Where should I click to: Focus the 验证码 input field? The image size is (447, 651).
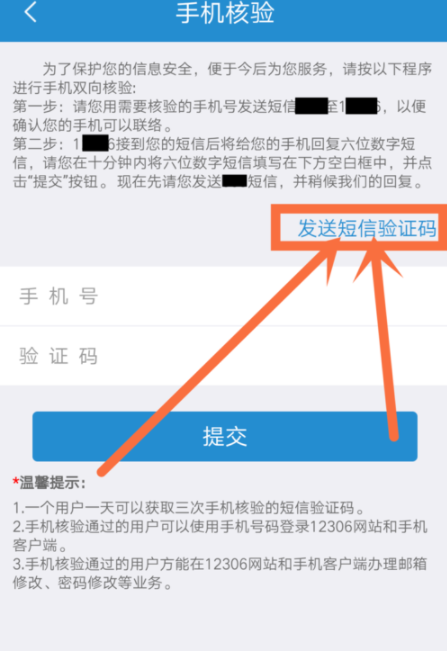click(x=223, y=356)
